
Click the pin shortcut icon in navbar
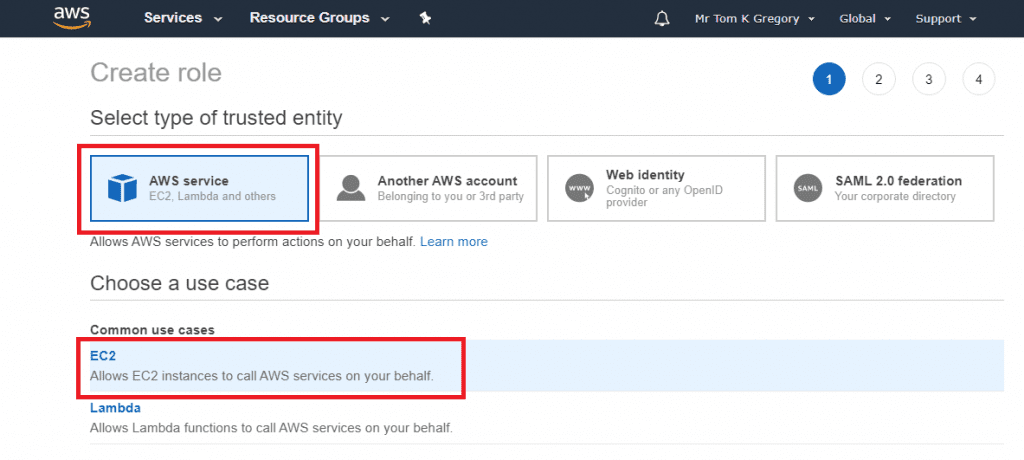tap(426, 18)
